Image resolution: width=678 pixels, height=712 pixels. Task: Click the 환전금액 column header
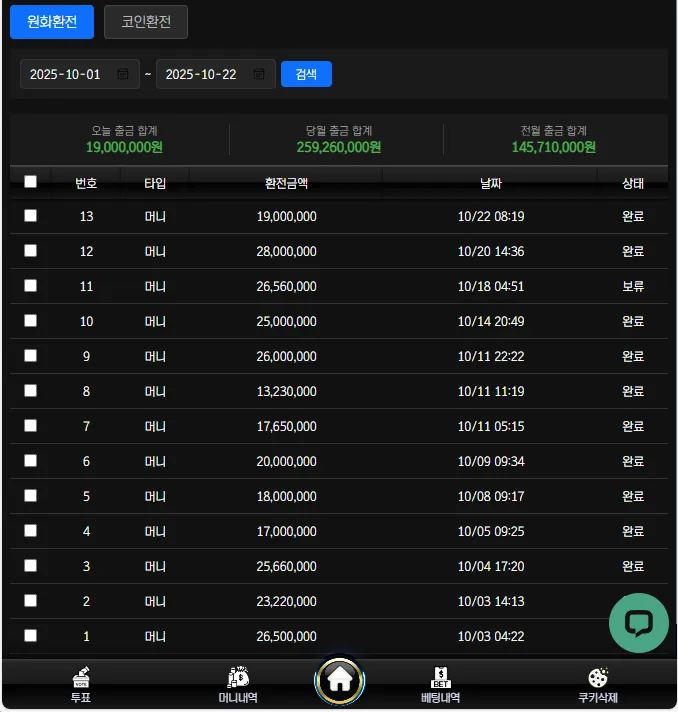click(287, 183)
